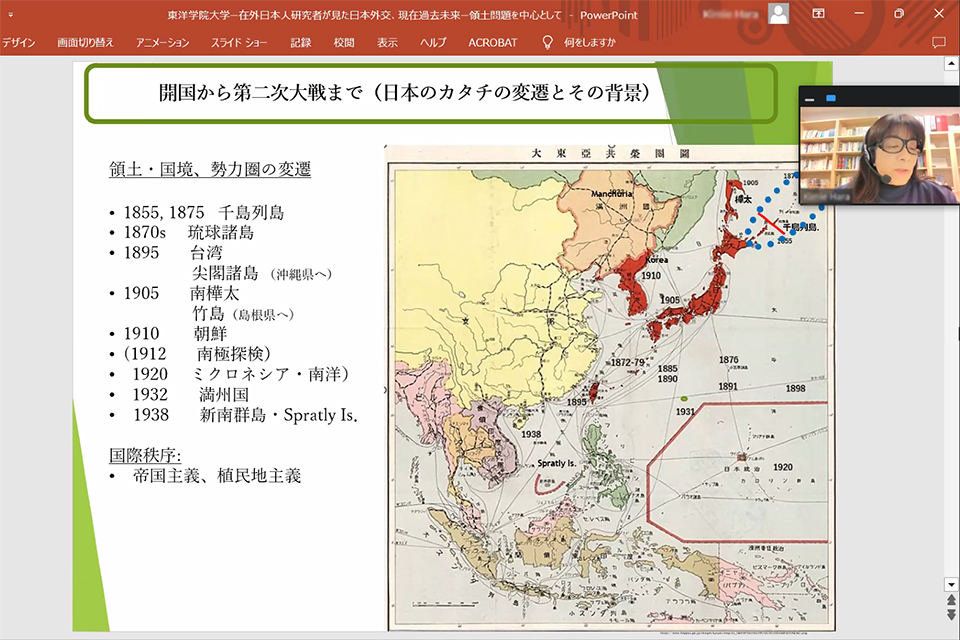Click Manchuria label on the map

(612, 194)
